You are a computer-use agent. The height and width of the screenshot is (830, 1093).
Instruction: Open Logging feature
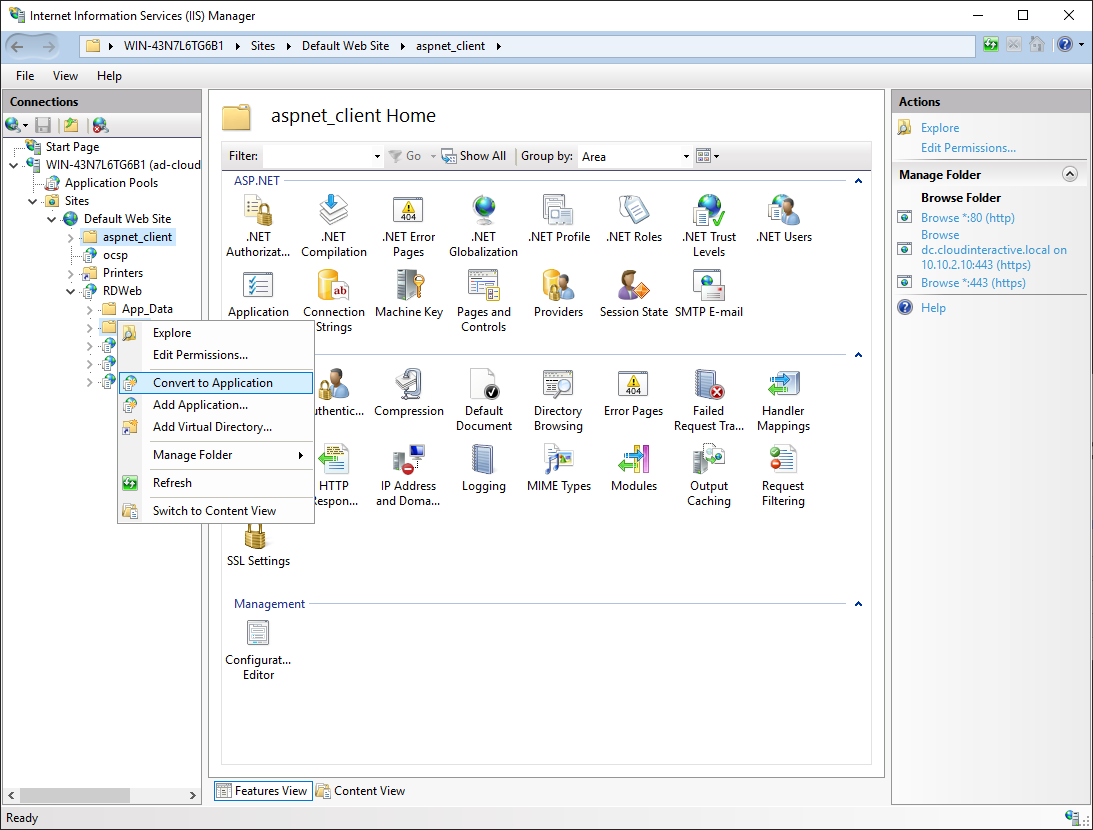(483, 468)
